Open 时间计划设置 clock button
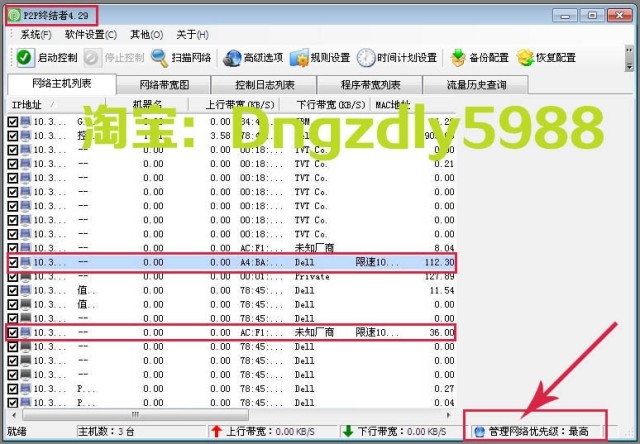This screenshot has width=640, height=444. coord(397,58)
